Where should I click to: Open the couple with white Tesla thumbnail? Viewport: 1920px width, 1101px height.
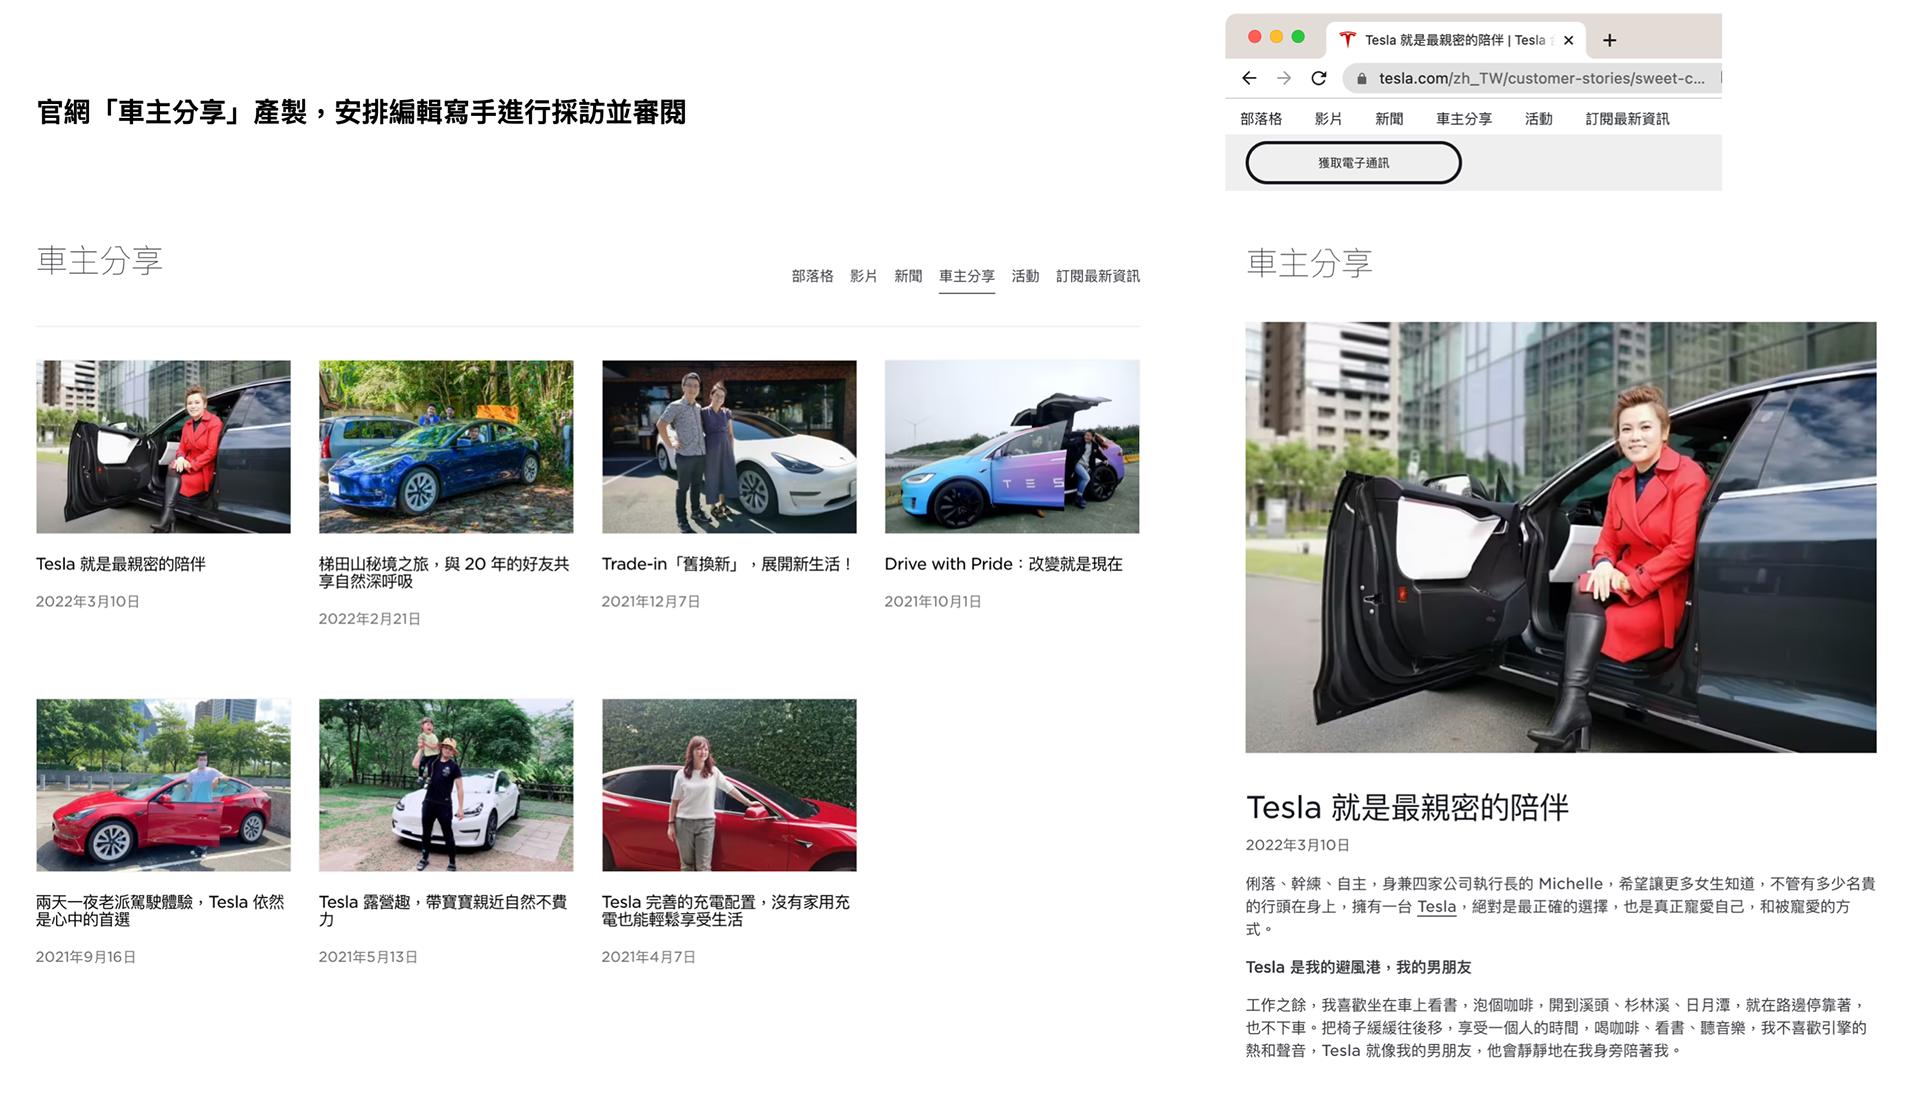(729, 447)
